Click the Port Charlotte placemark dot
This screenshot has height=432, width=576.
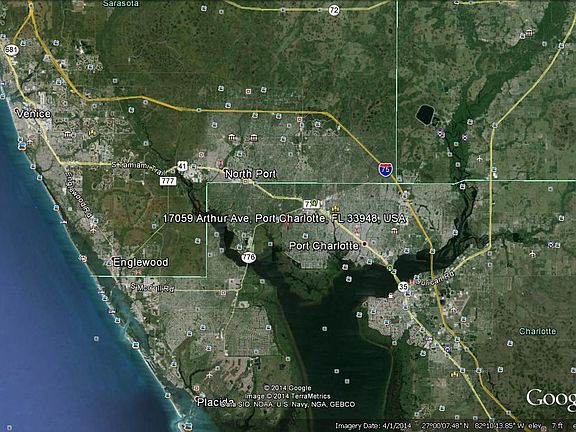(364, 244)
